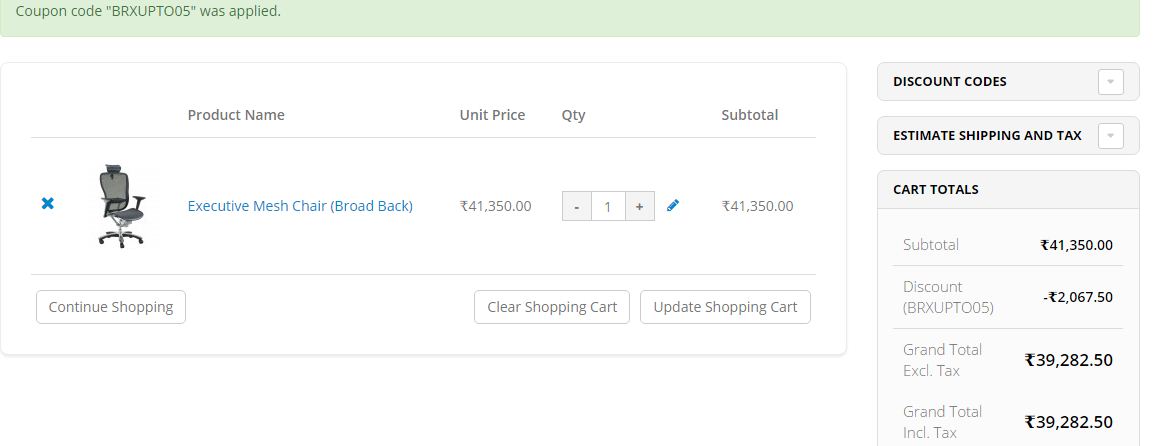Expand the Discount Codes arrow
This screenshot has height=446, width=1160.
[1110, 82]
